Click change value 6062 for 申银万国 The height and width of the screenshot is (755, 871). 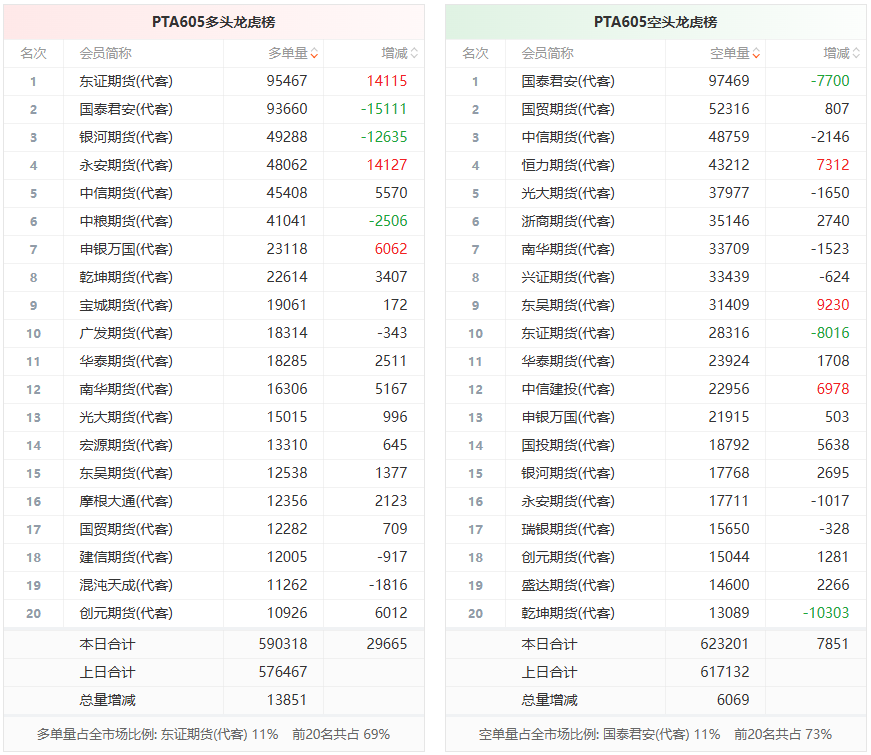391,249
